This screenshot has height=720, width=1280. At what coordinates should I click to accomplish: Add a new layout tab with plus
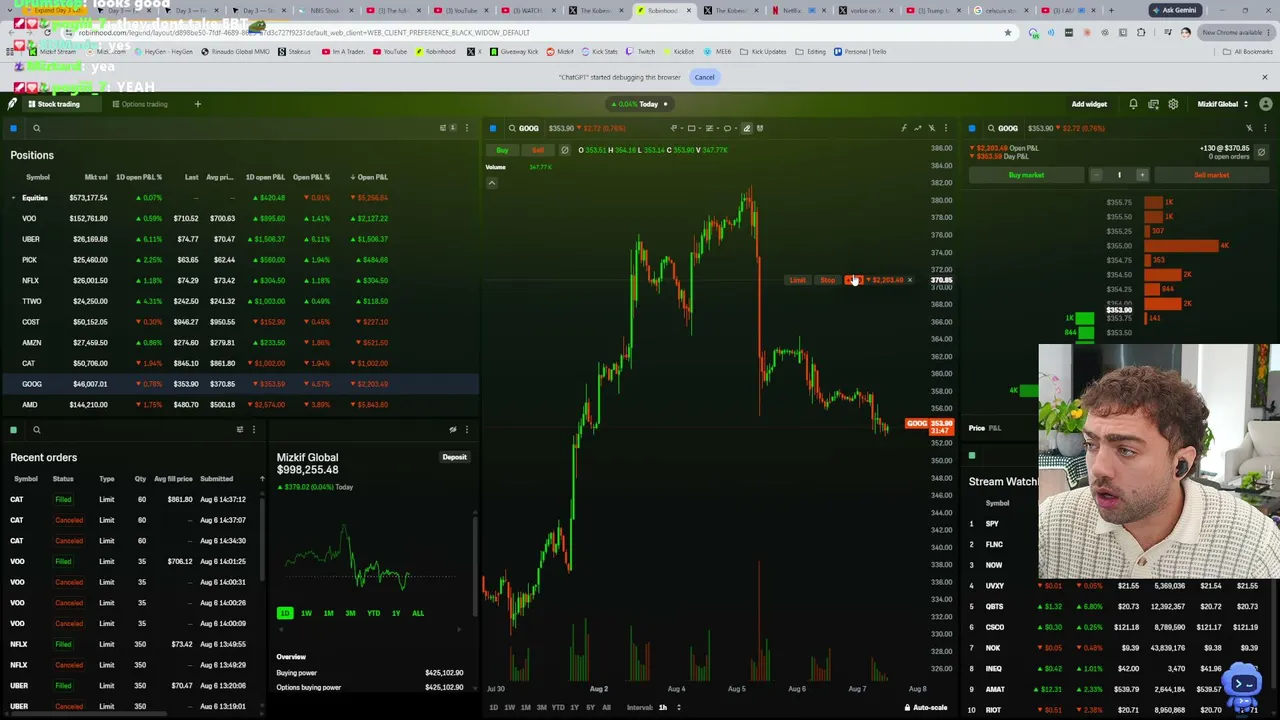click(197, 104)
